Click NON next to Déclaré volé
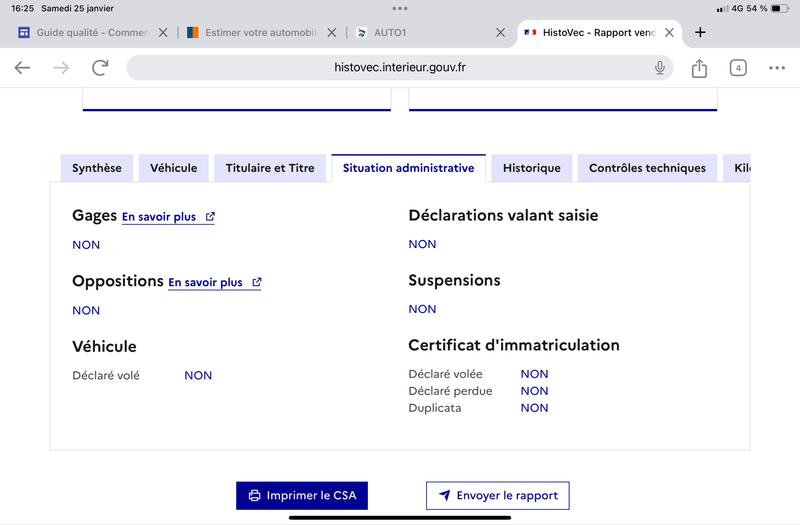Viewport: 800px width, 525px height. coord(198,376)
